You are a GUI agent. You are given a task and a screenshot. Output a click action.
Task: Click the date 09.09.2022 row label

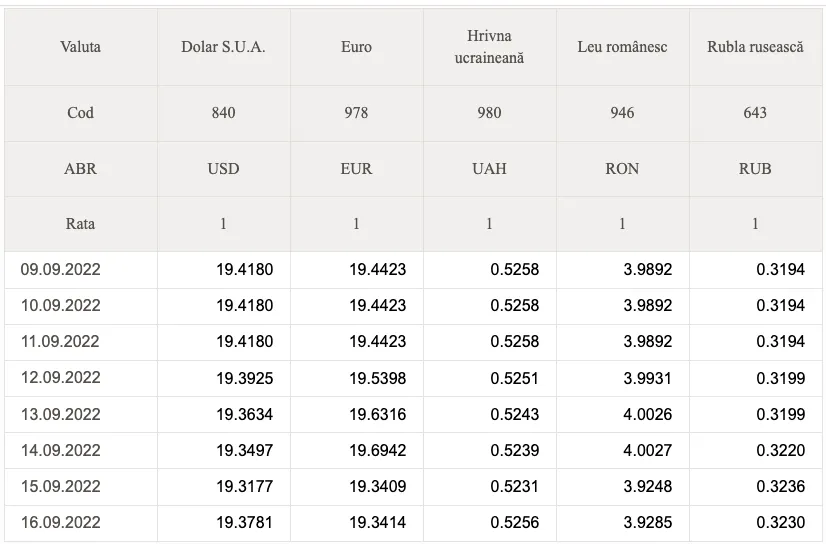(61, 270)
